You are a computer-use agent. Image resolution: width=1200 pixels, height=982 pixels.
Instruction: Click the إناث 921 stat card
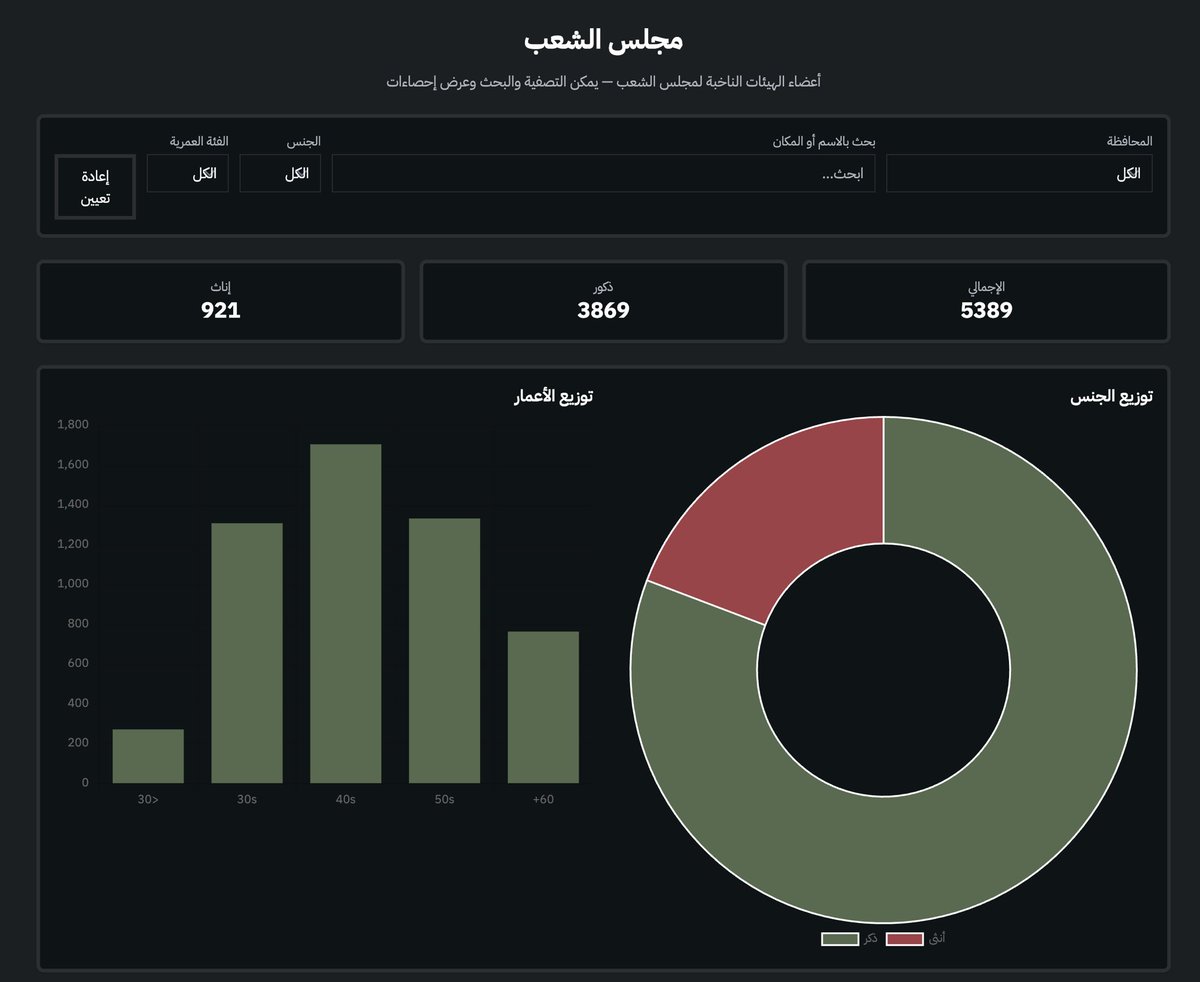click(x=221, y=300)
